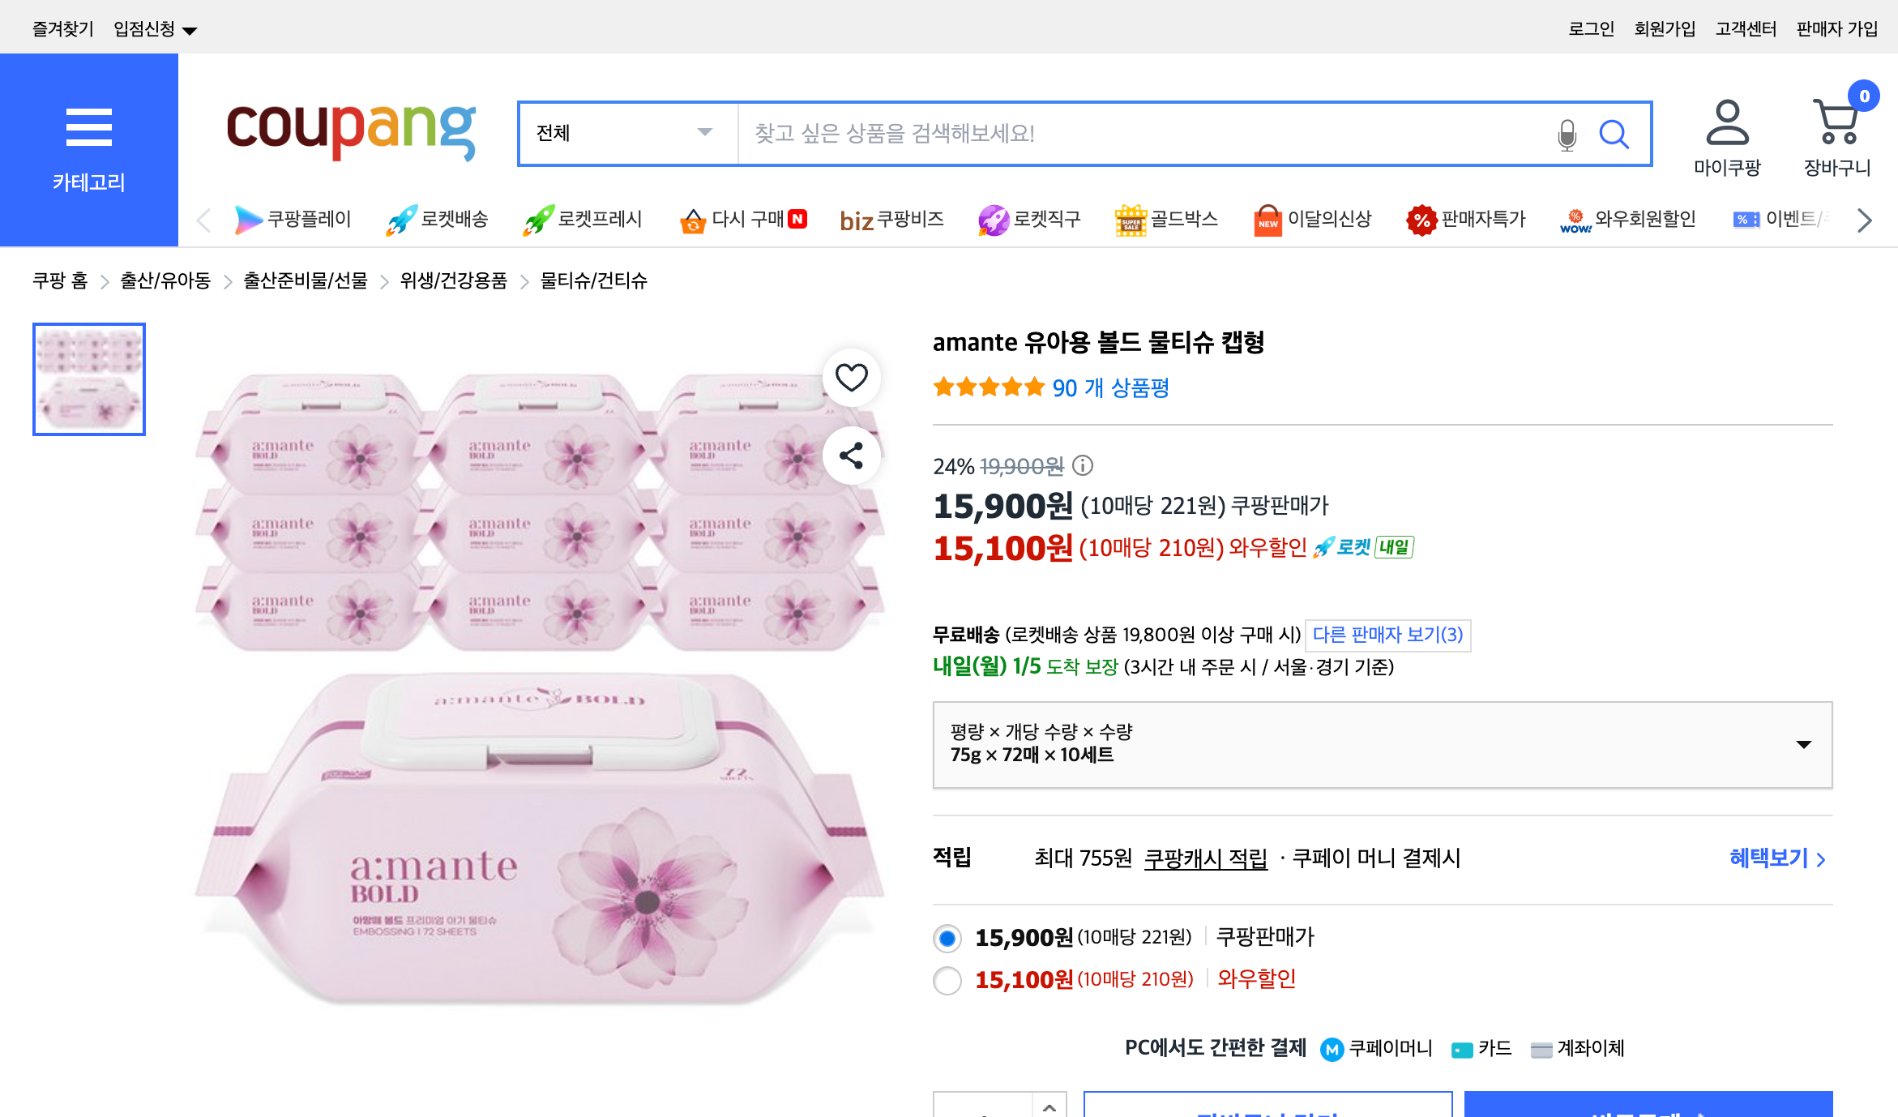
Task: Select the 15,900원 쿠팡판매가 option
Action: (x=947, y=938)
